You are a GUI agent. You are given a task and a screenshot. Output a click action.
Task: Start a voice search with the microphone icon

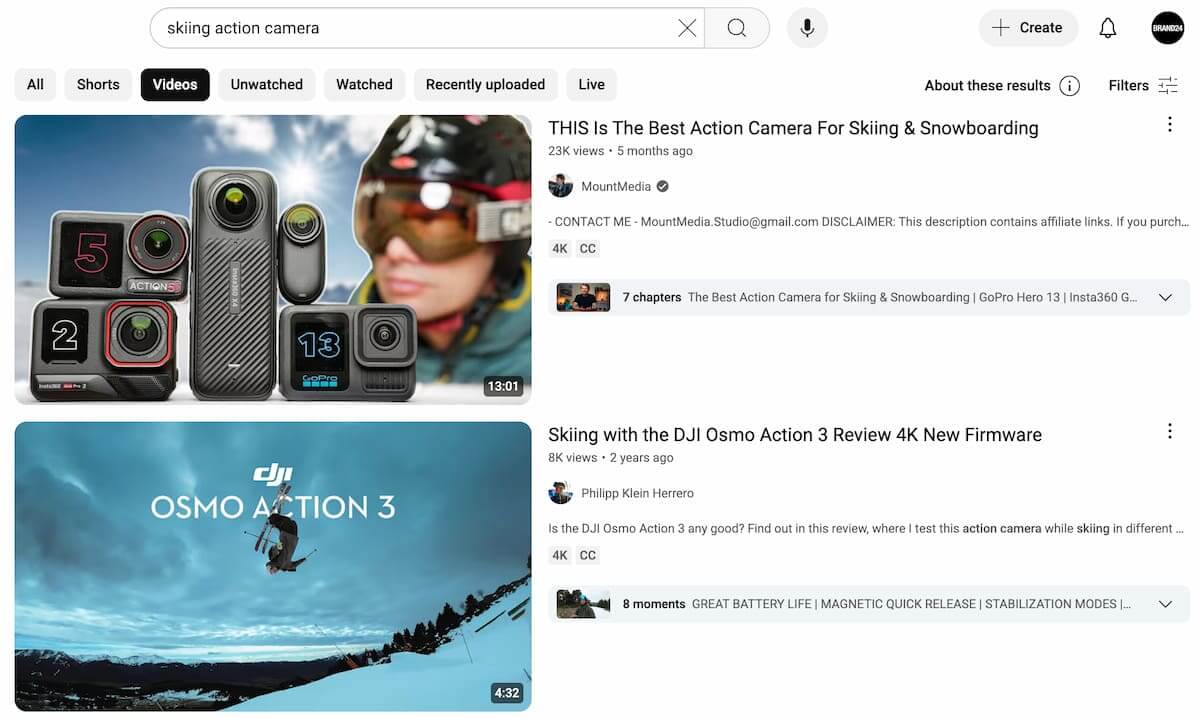[x=807, y=27]
